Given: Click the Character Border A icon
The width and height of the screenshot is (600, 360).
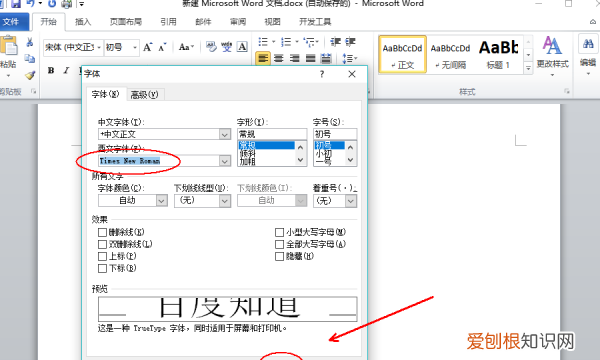Looking at the screenshot, I should [x=242, y=47].
